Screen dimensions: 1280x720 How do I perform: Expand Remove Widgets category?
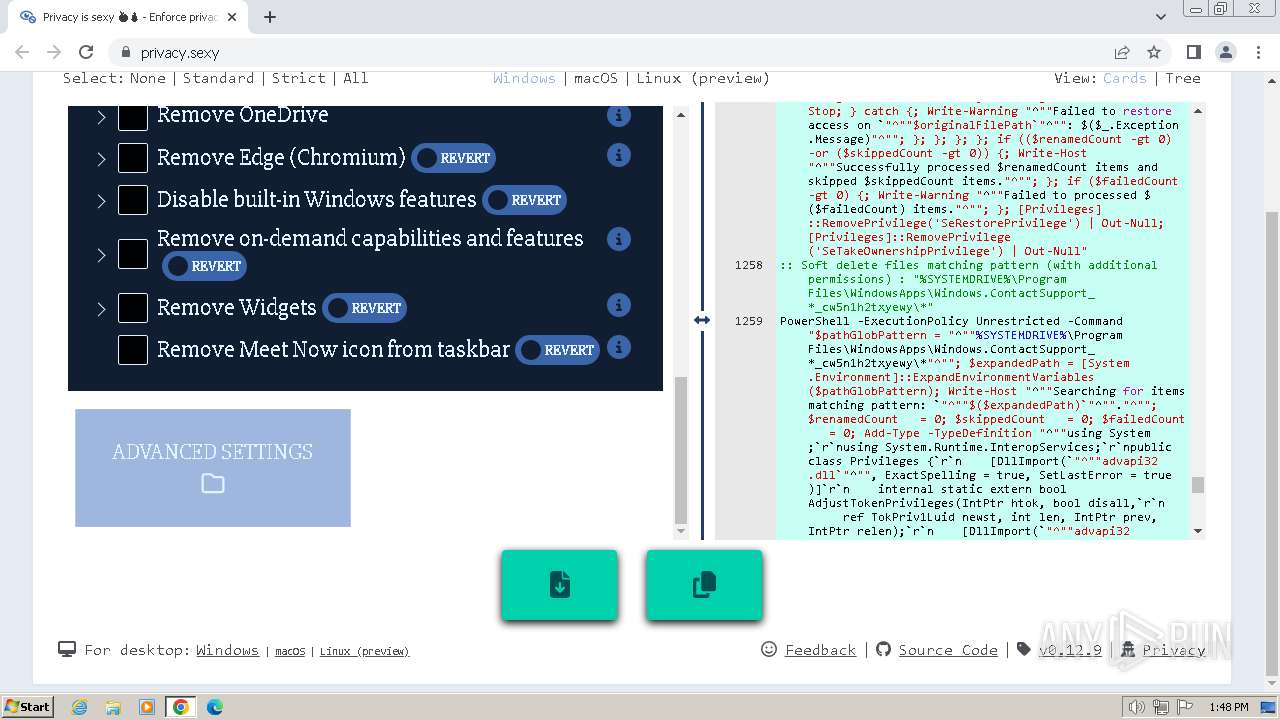tap(101, 309)
